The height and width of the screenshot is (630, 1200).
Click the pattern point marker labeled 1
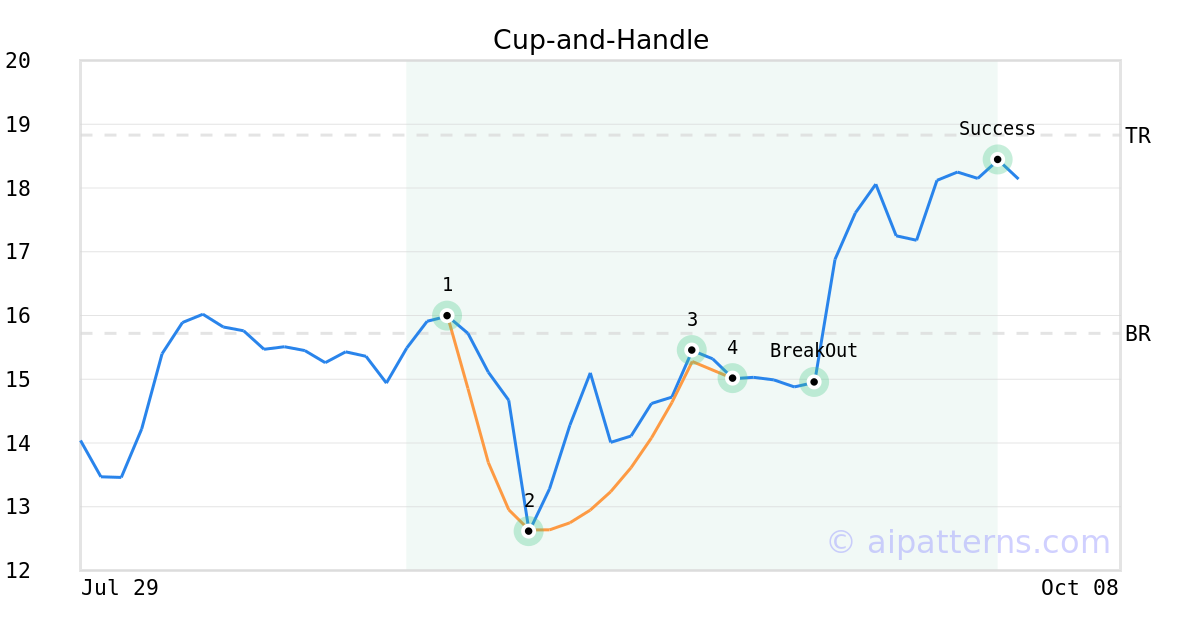point(447,315)
